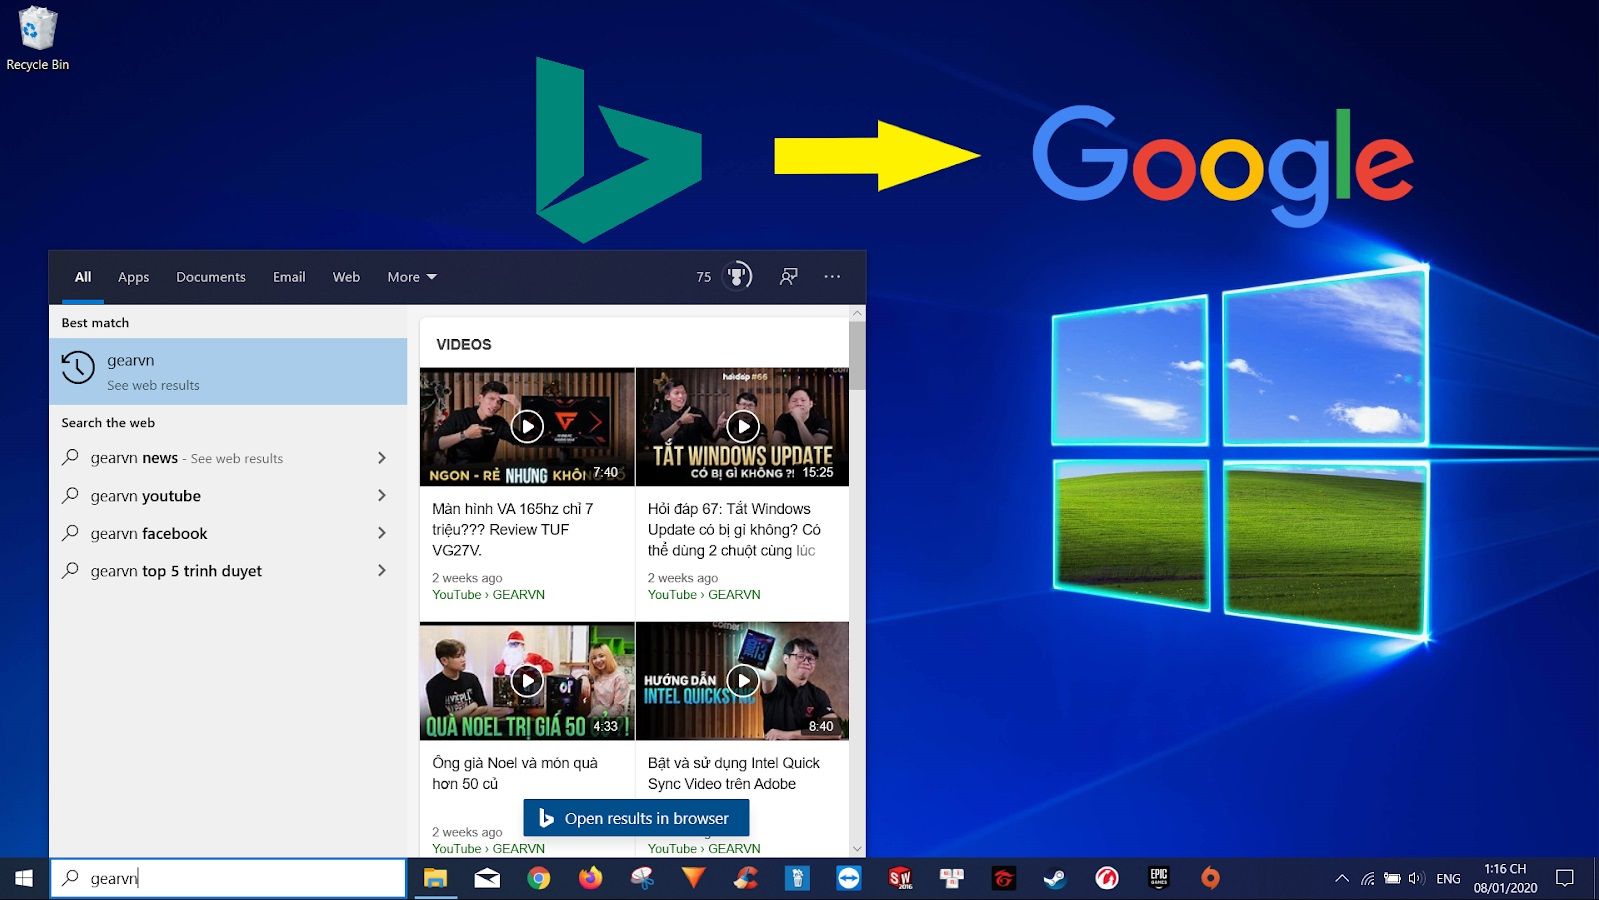Viewport: 1599px width, 900px height.
Task: Select the All search tab
Action: coord(83,277)
